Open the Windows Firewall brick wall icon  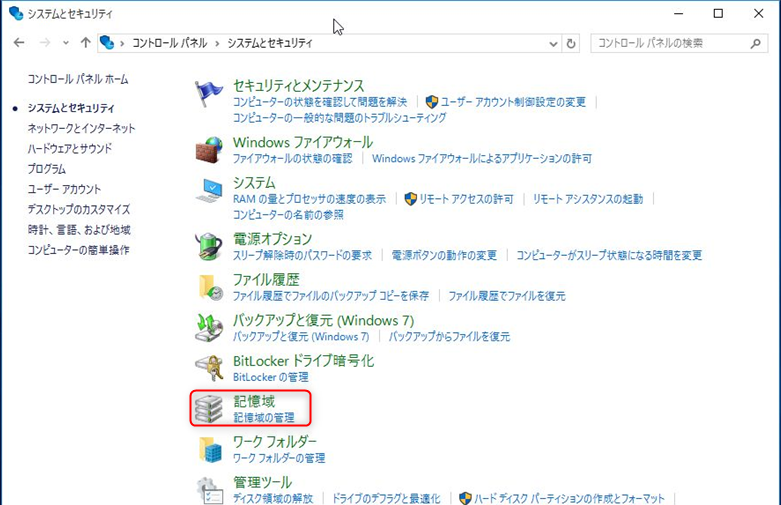click(x=210, y=150)
